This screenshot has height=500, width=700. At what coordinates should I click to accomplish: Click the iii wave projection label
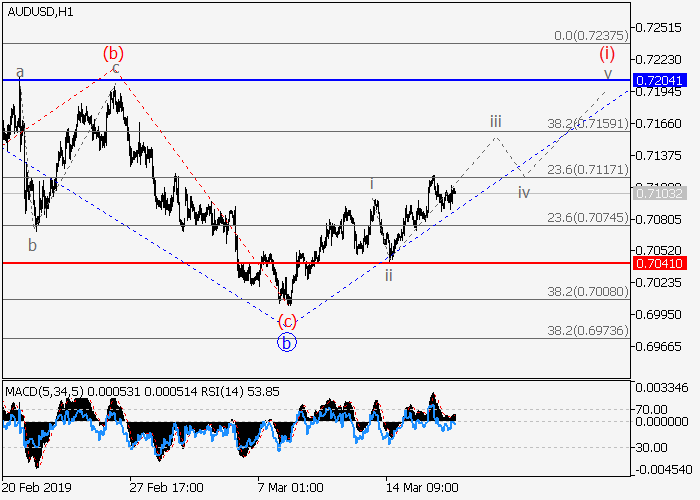pos(495,121)
